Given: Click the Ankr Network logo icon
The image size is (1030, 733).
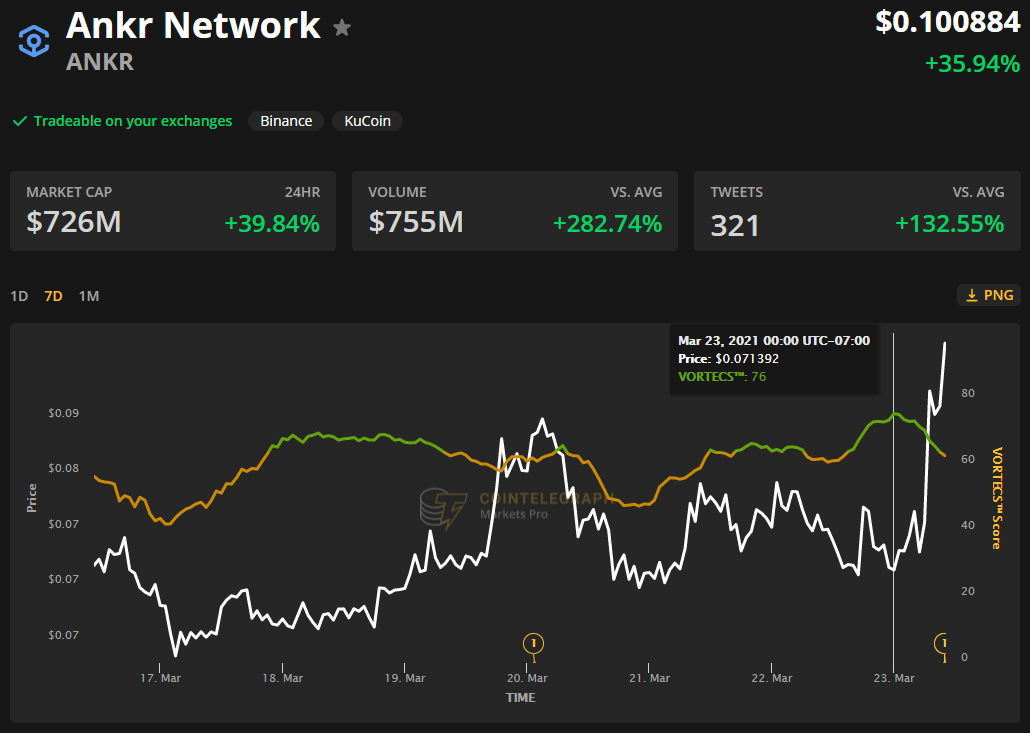Looking at the screenshot, I should coord(34,41).
